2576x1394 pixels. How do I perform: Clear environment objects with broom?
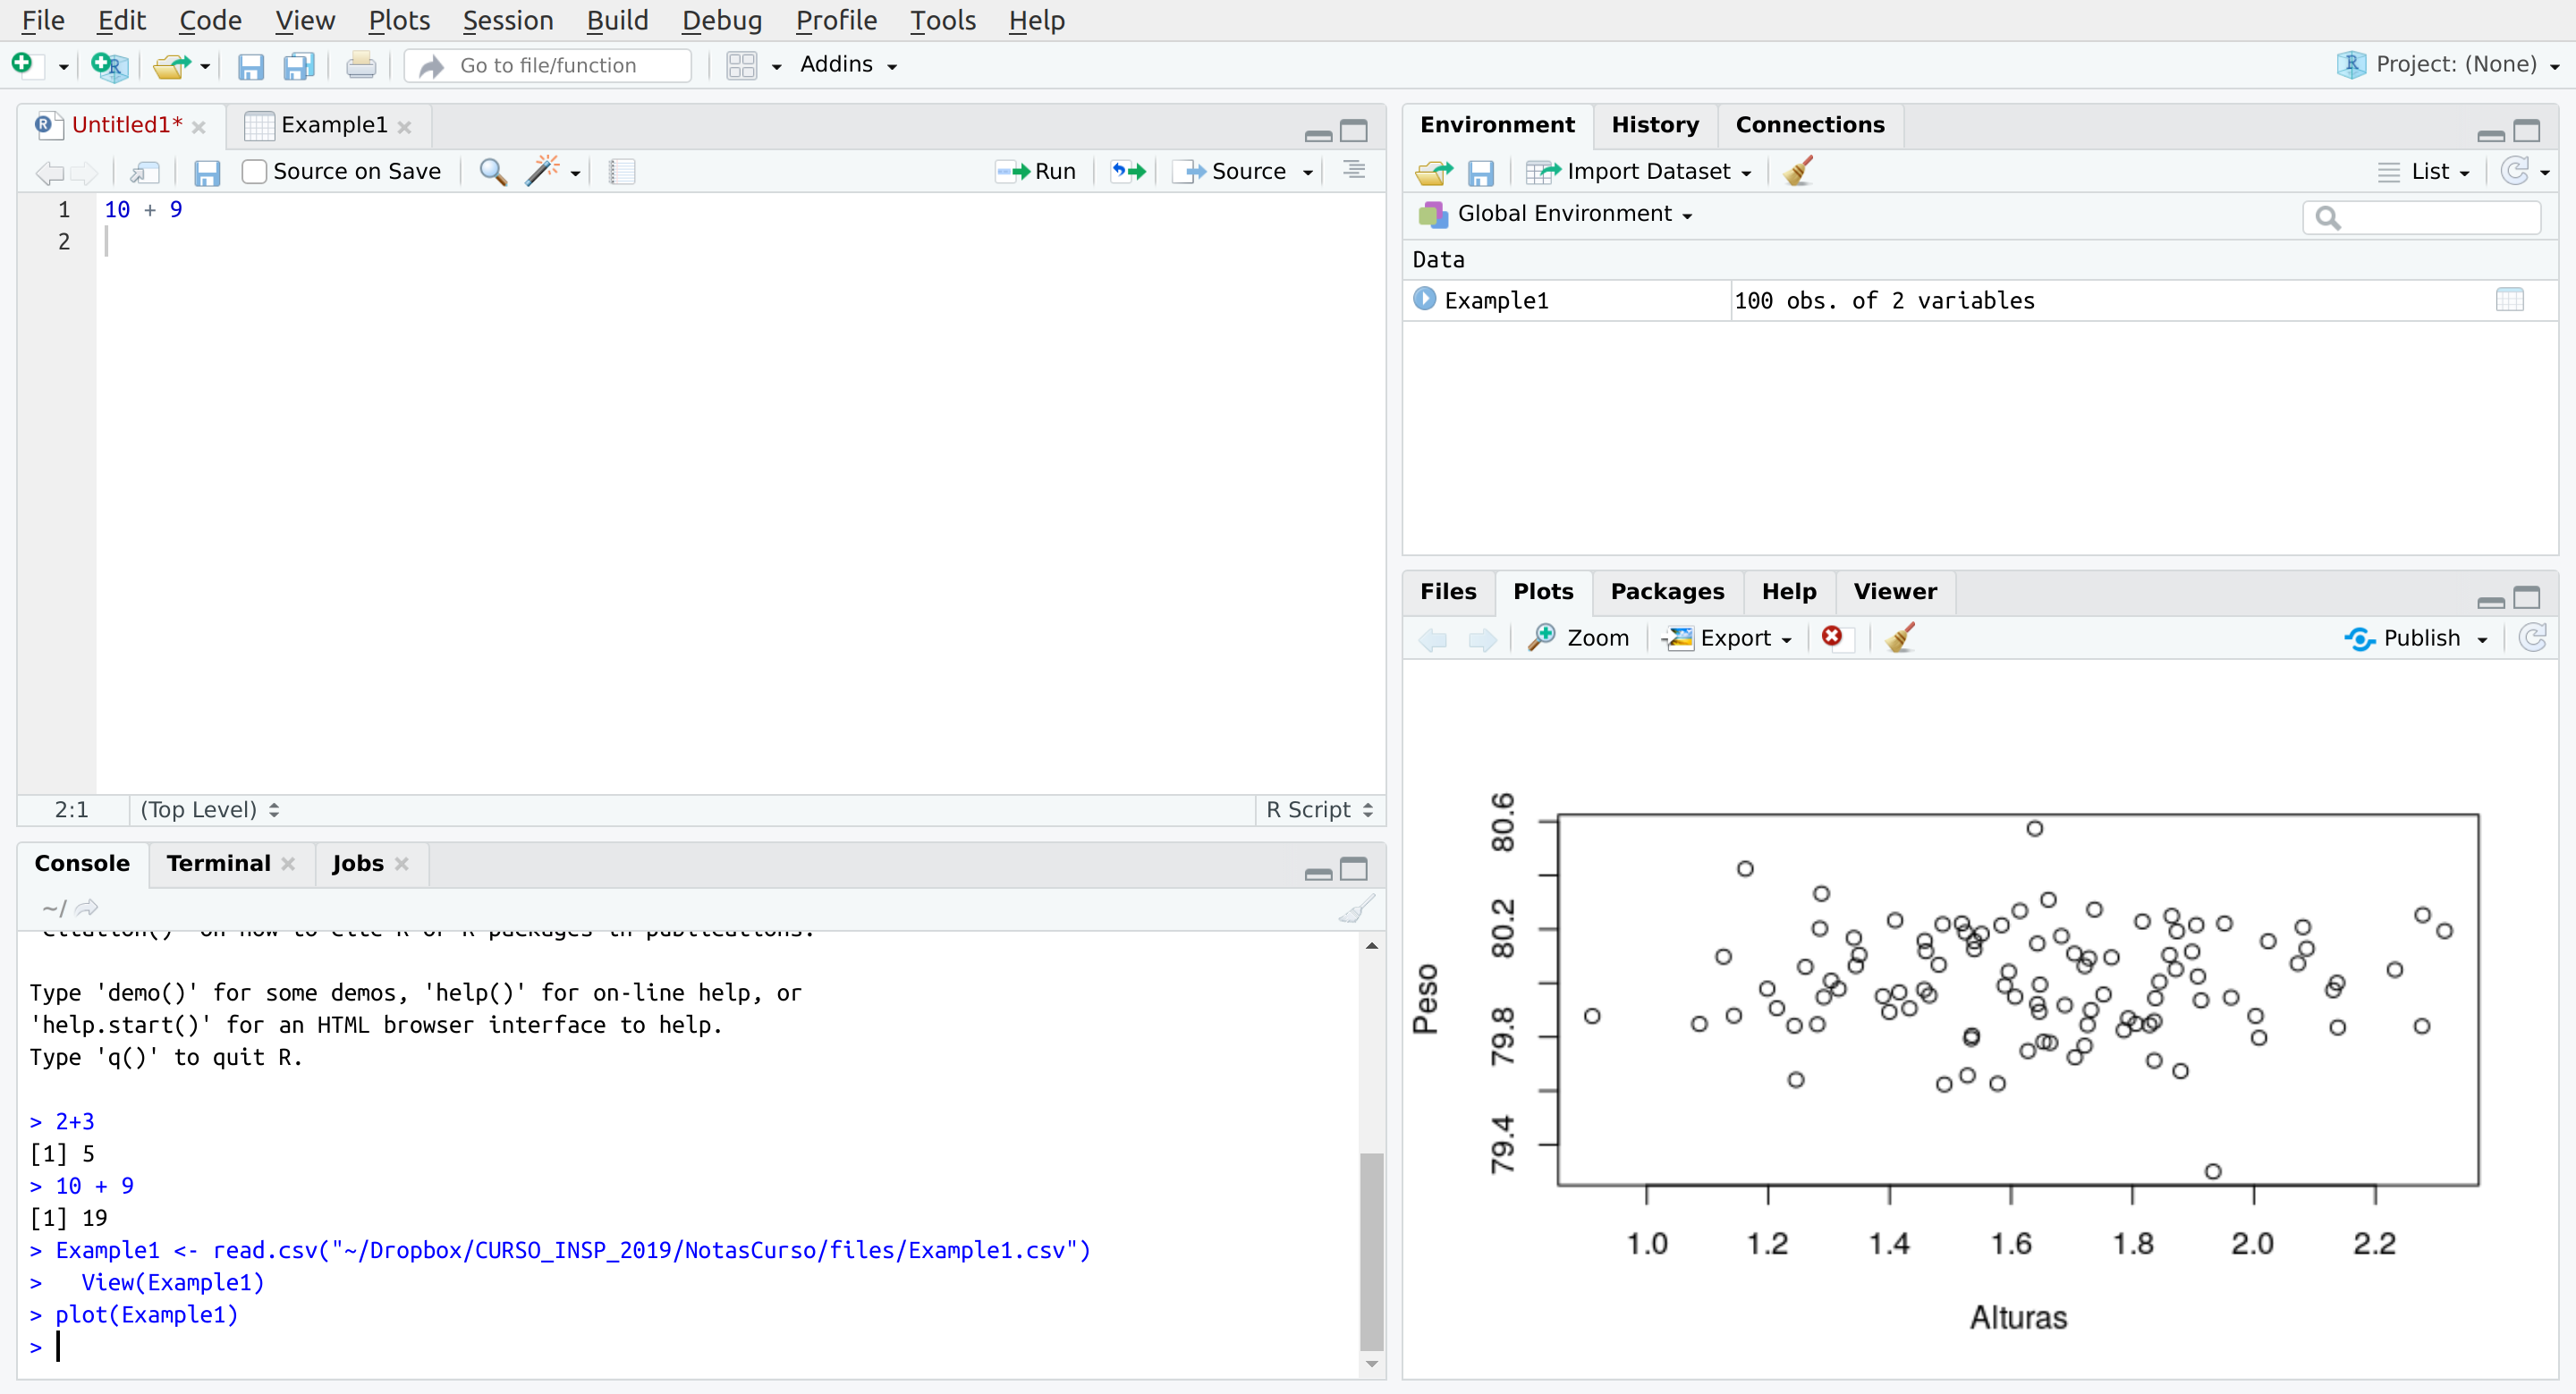1798,171
